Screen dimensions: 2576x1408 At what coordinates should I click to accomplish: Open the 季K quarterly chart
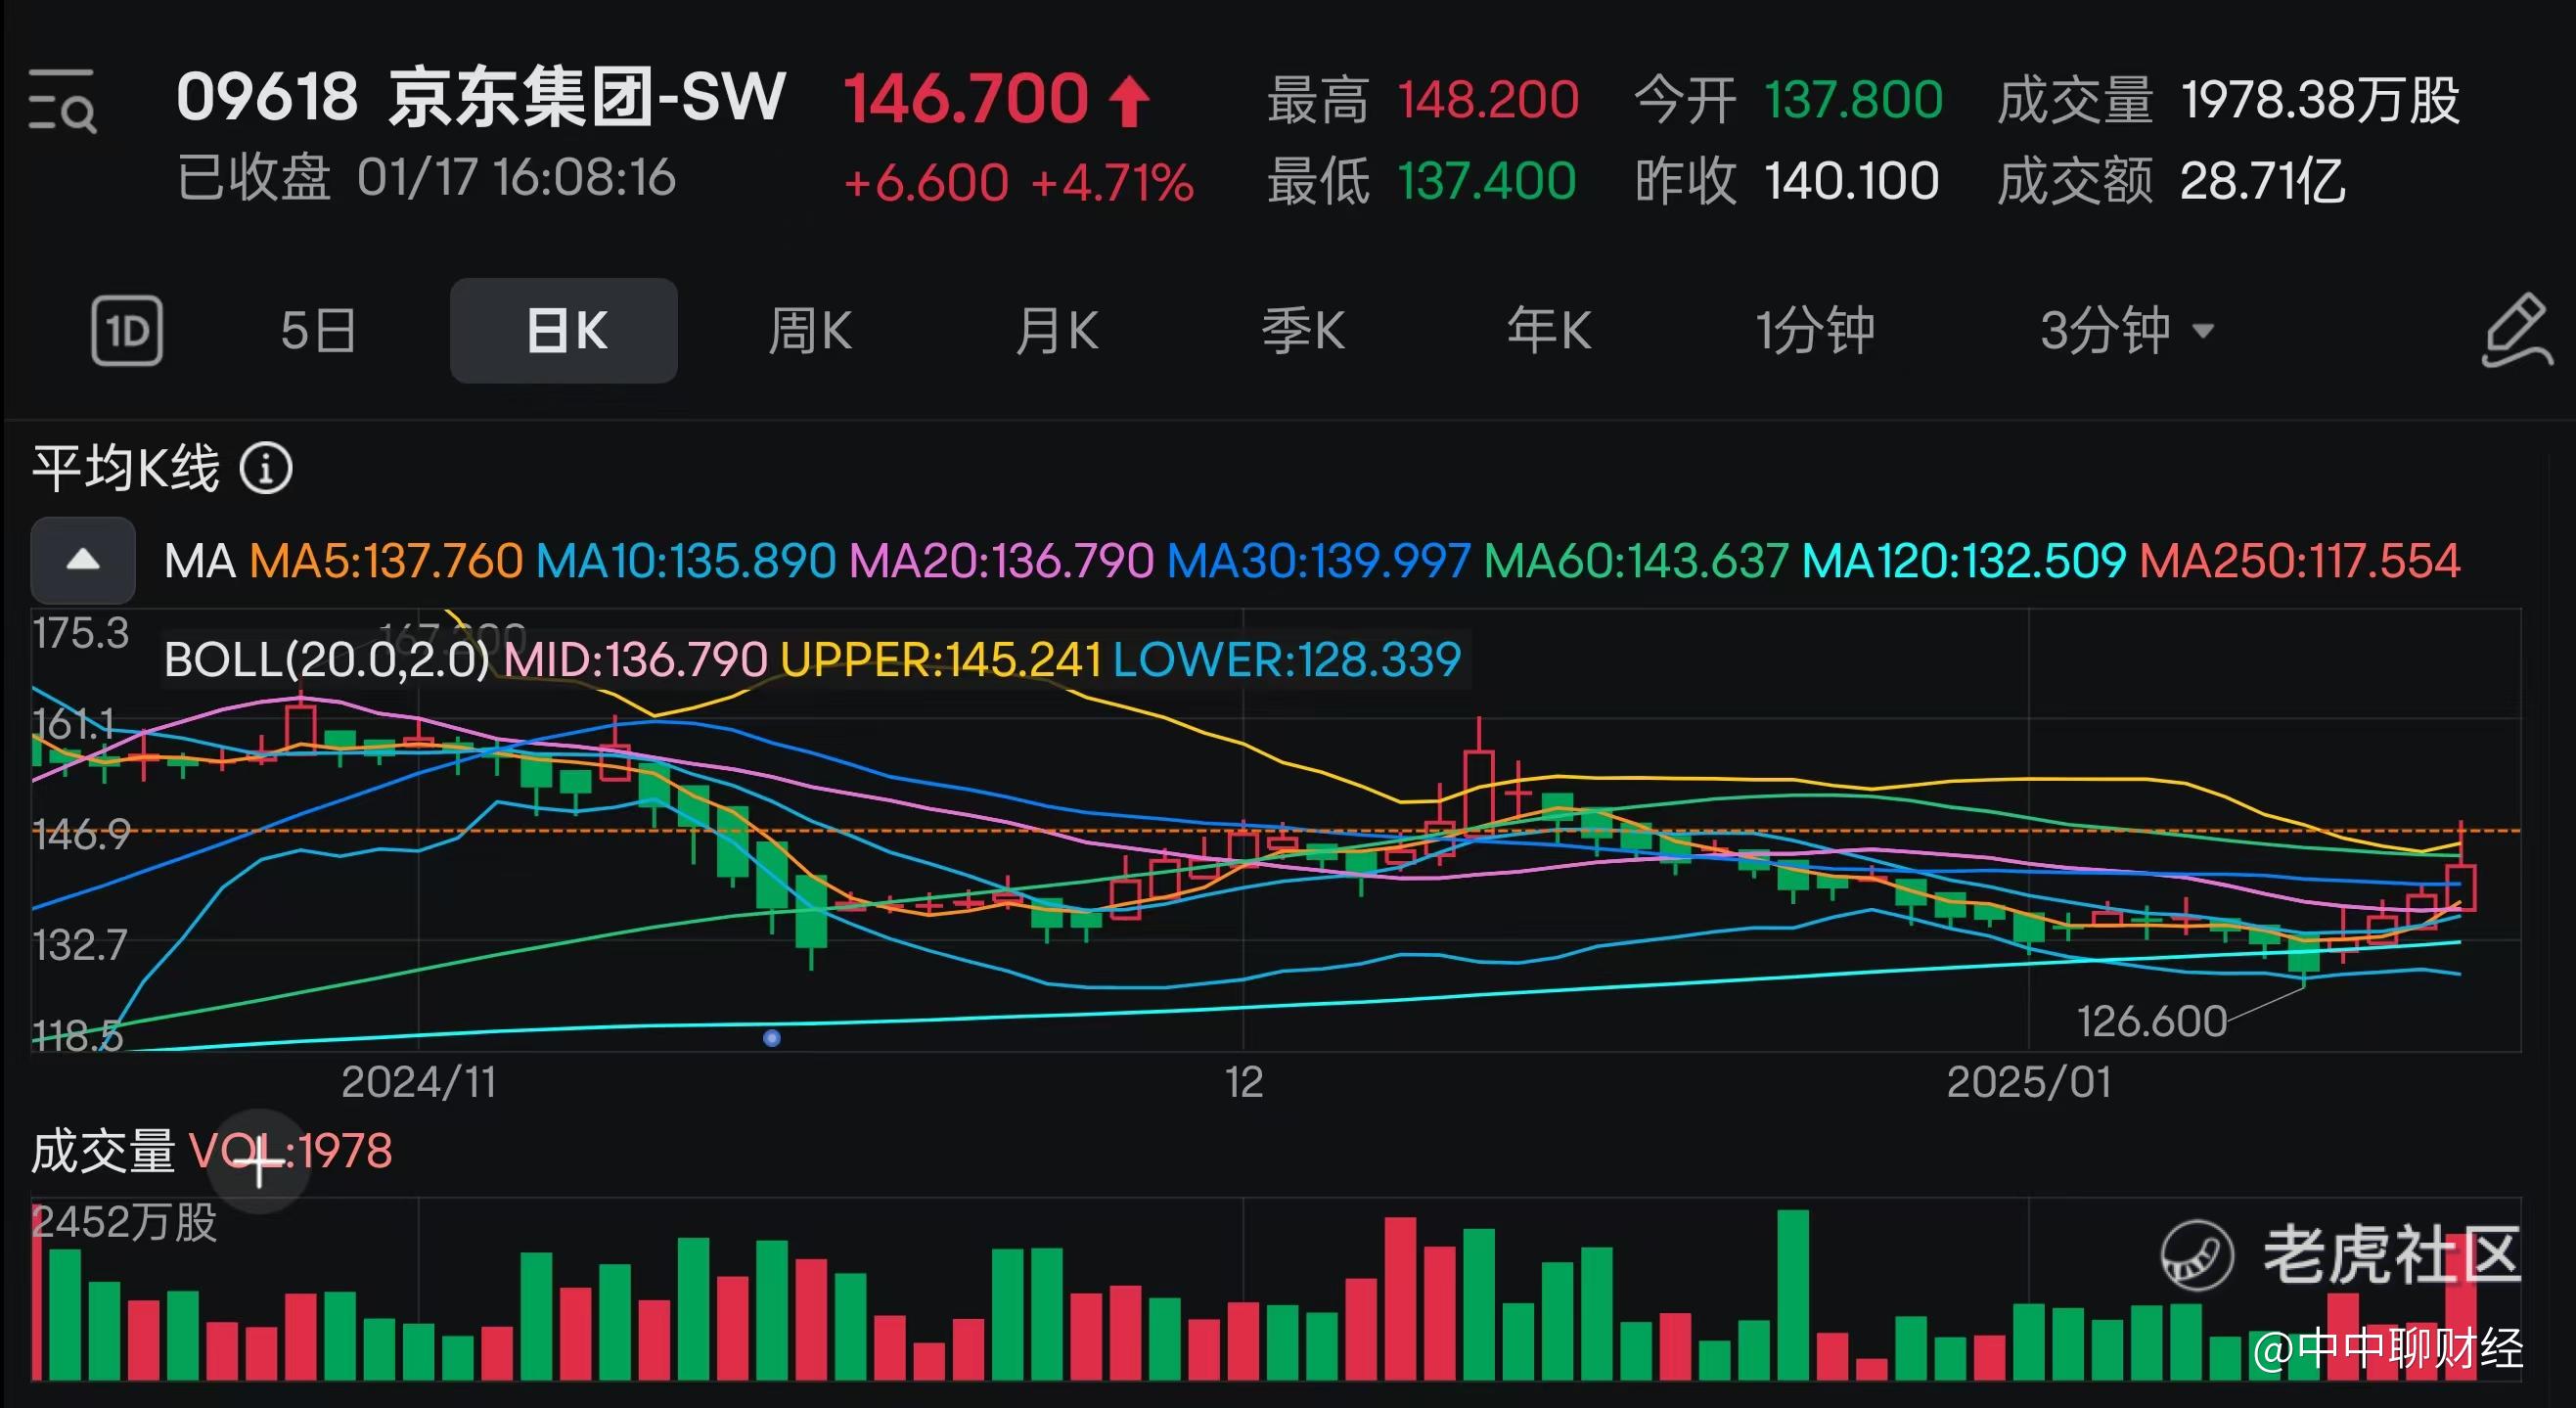tap(1303, 331)
